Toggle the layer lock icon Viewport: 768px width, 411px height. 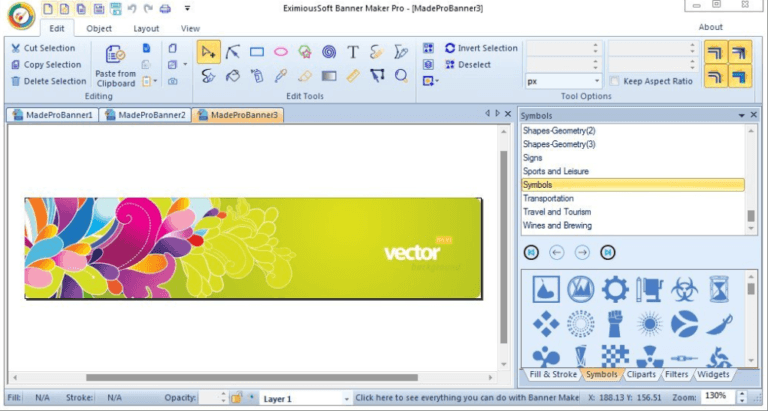pyautogui.click(x=237, y=397)
